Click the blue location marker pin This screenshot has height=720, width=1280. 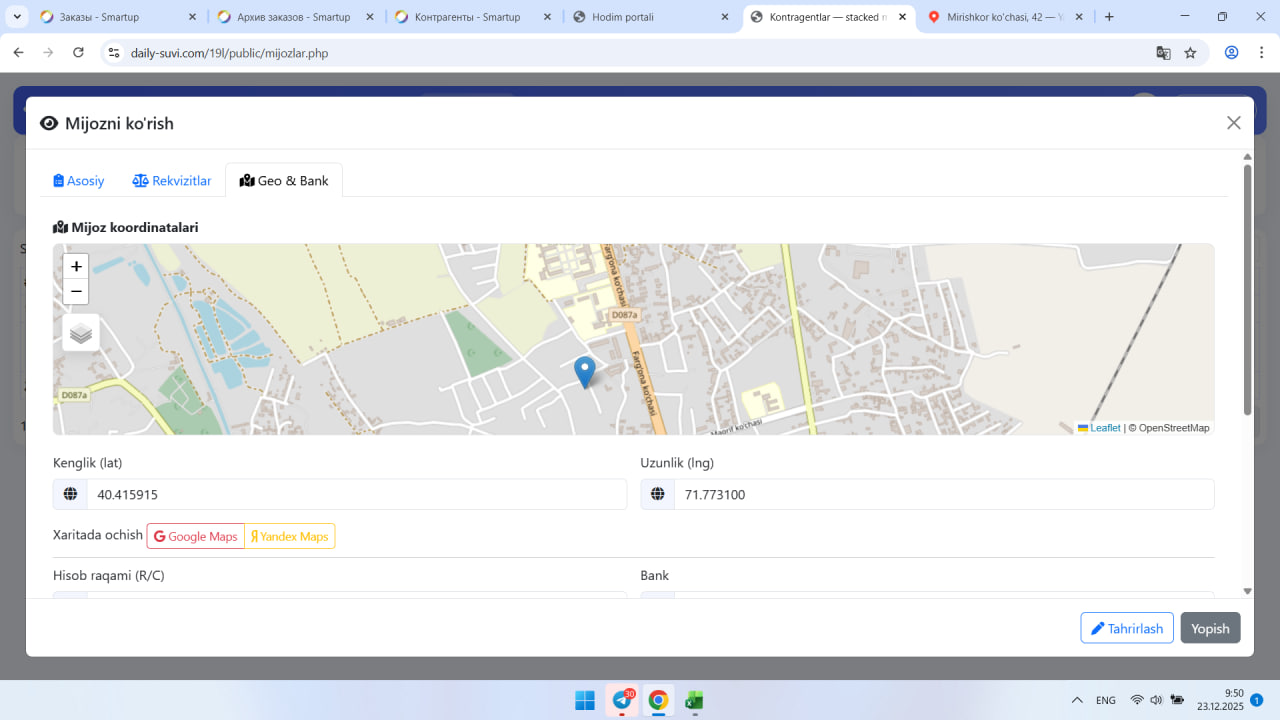tap(585, 371)
